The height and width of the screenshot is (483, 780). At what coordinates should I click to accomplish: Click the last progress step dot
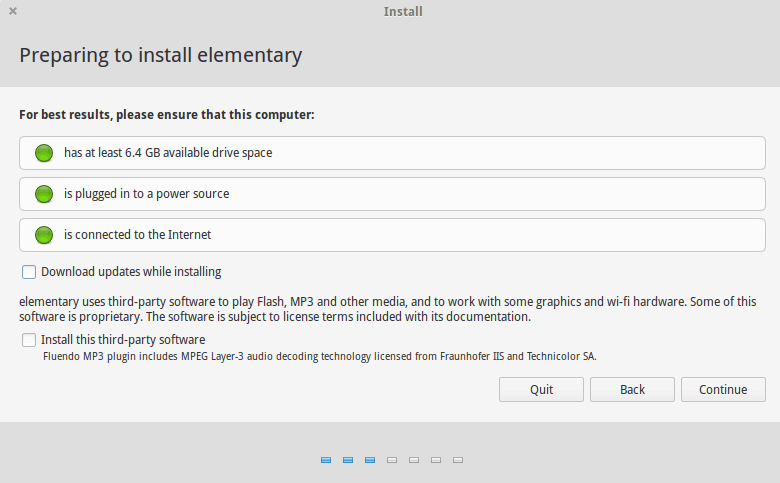click(x=458, y=460)
